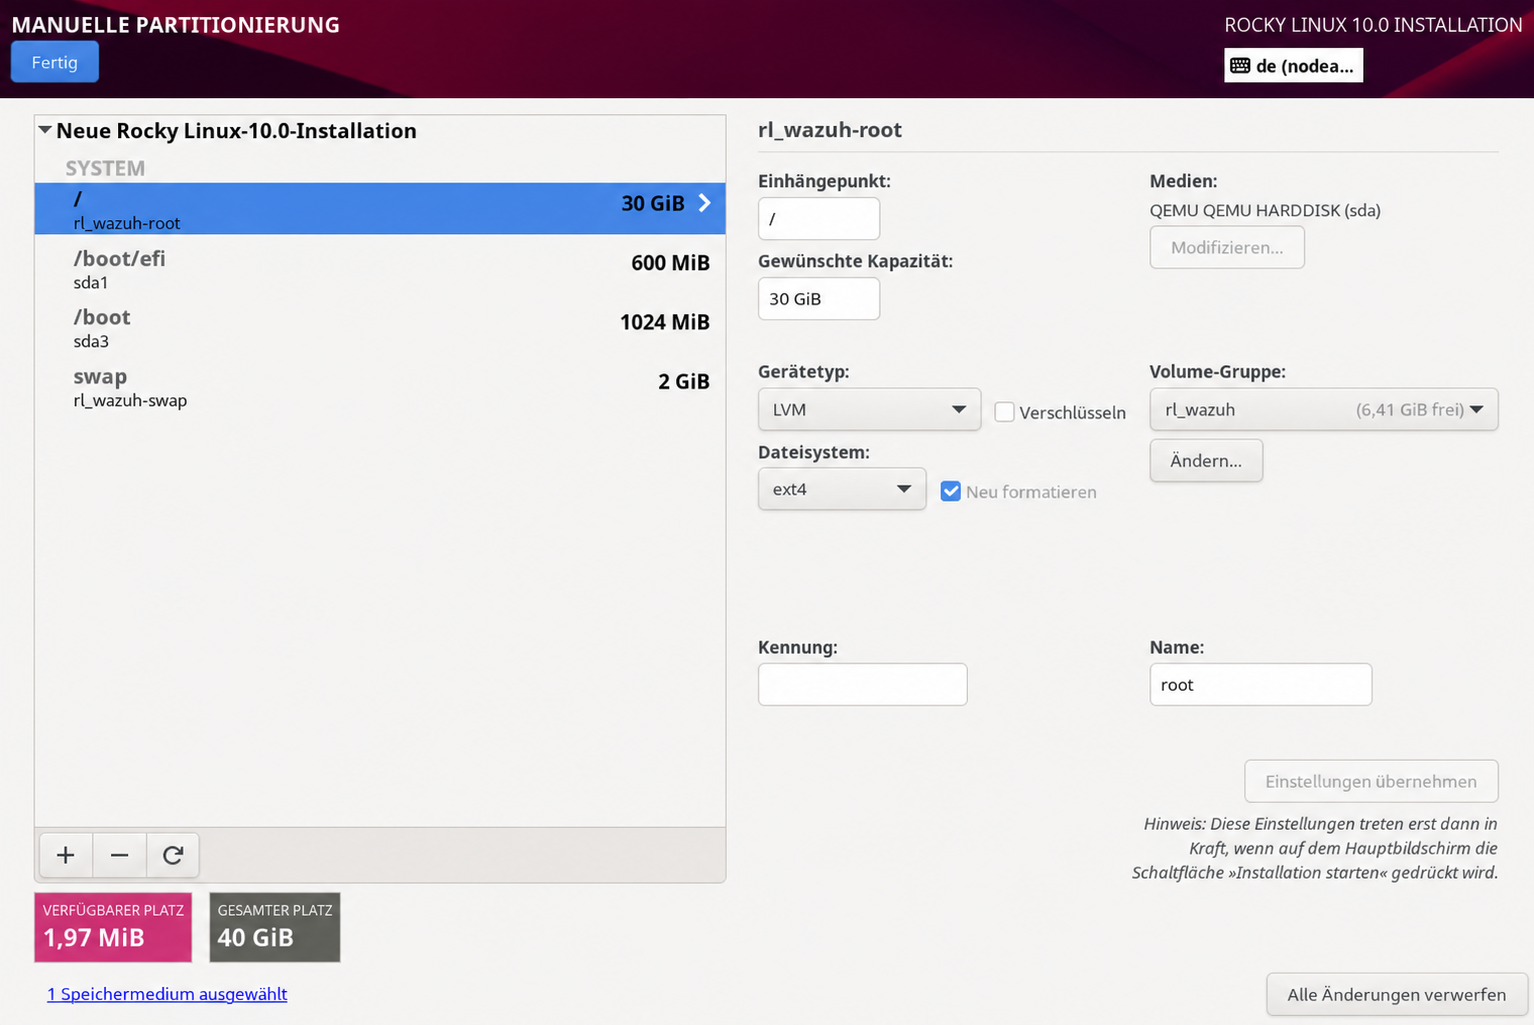Click the 1024 MiB size value
Screen dimensions: 1534x1025
(665, 322)
